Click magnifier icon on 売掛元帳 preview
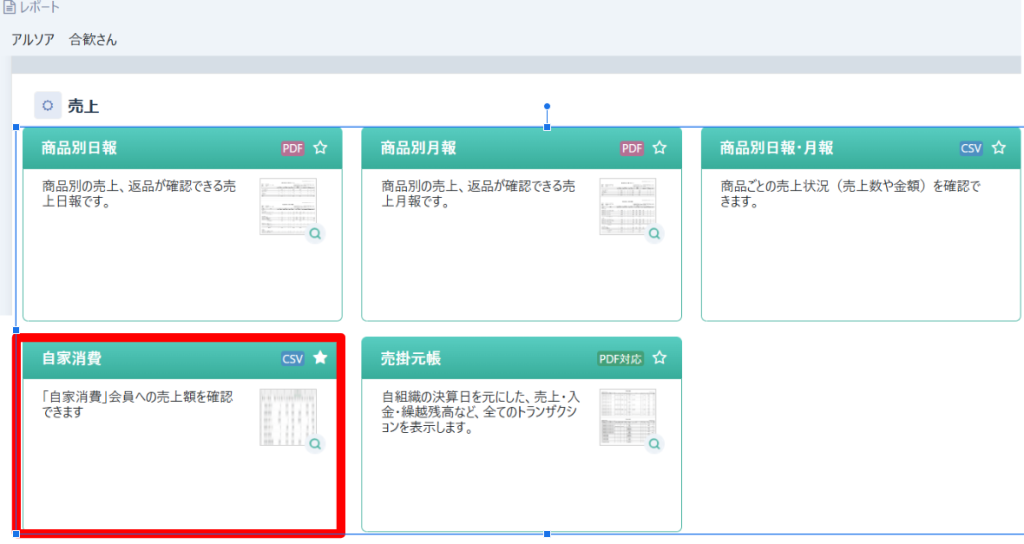This screenshot has width=1024, height=544. click(x=655, y=444)
